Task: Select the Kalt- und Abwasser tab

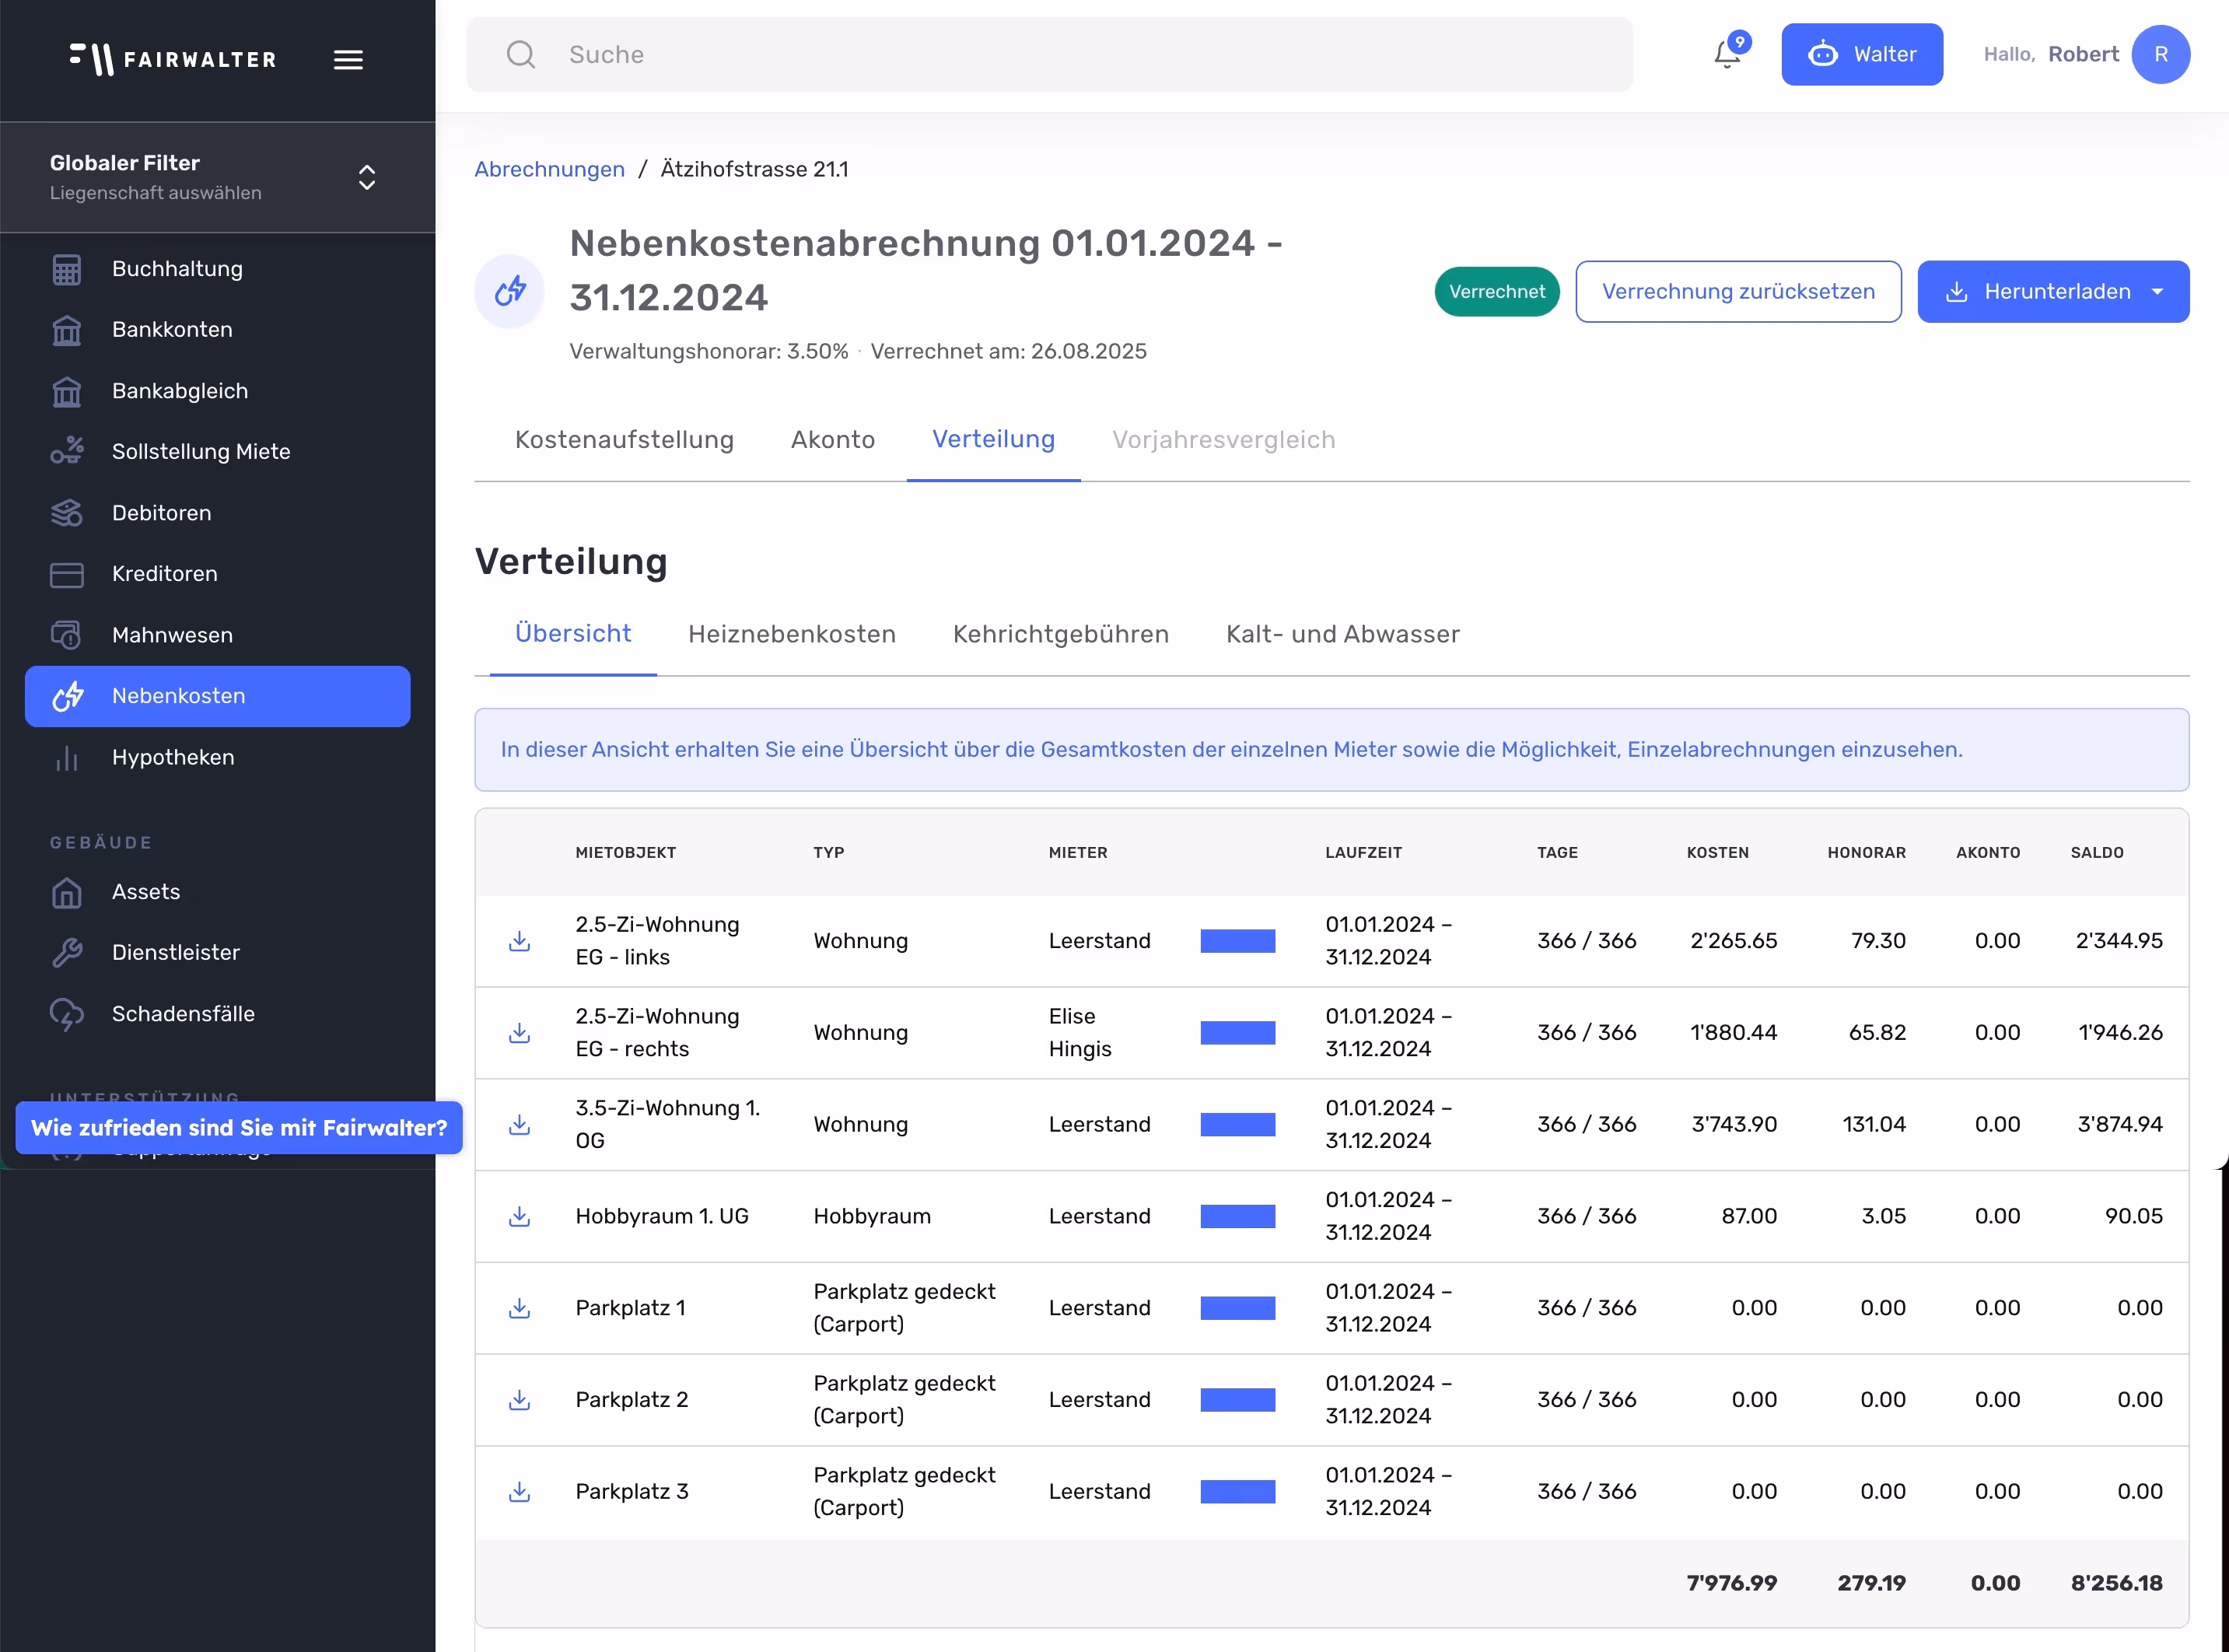Action: 1342,634
